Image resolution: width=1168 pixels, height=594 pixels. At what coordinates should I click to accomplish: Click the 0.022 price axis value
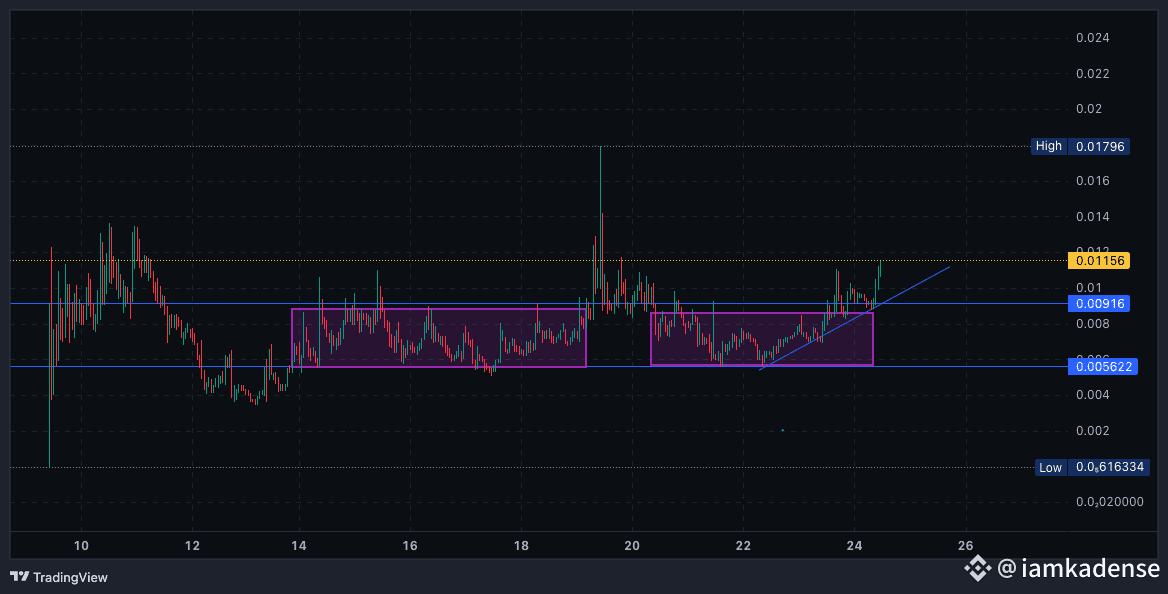(1092, 74)
